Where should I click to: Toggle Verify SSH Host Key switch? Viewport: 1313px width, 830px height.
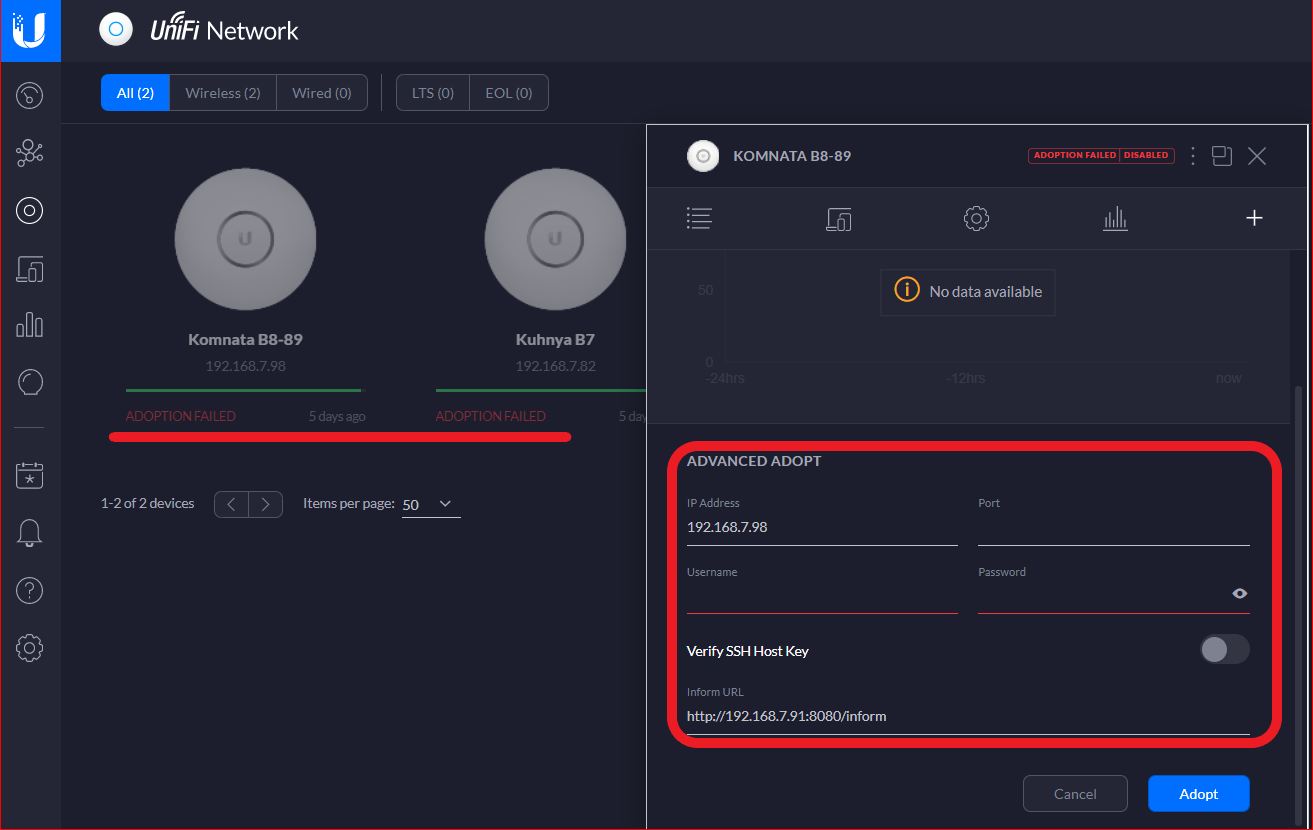pos(1224,650)
